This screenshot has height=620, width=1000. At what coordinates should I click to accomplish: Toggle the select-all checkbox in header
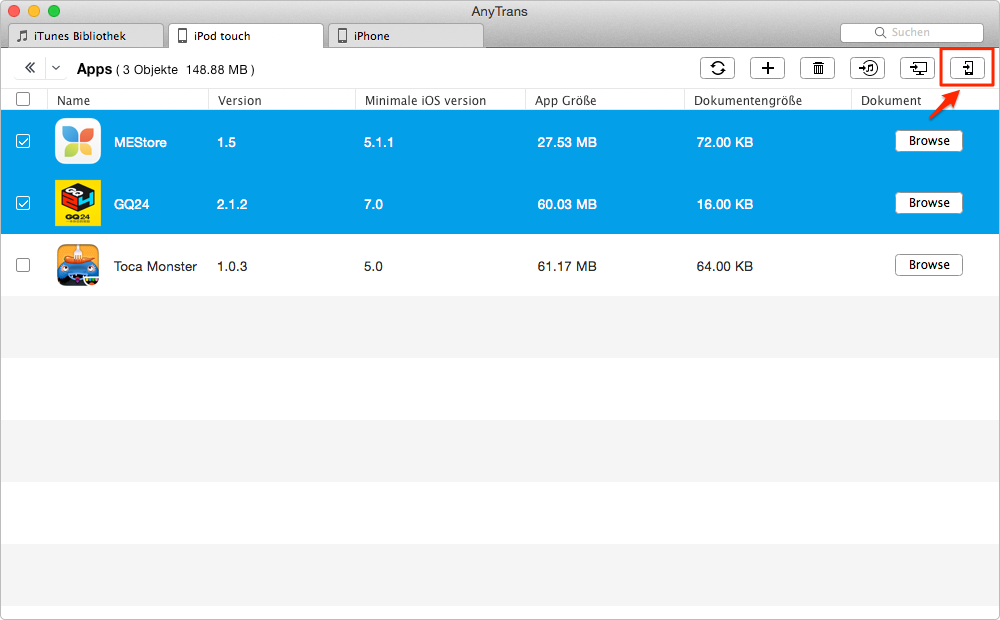pos(23,99)
